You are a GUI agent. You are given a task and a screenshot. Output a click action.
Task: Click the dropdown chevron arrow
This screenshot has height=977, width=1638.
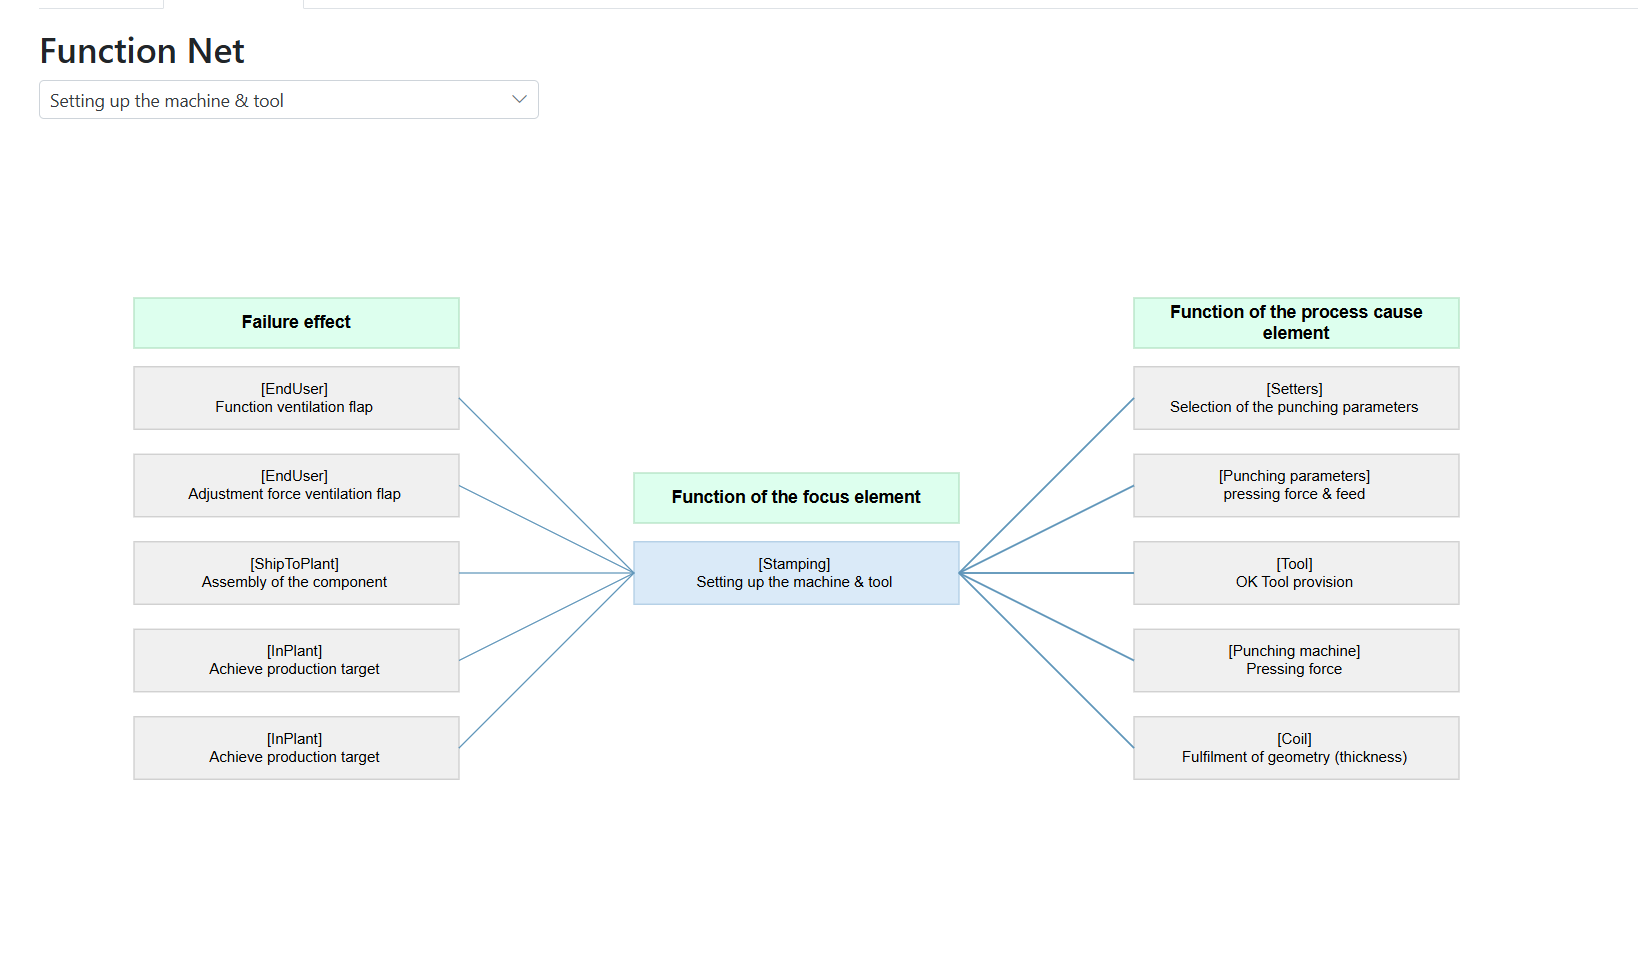[518, 99]
